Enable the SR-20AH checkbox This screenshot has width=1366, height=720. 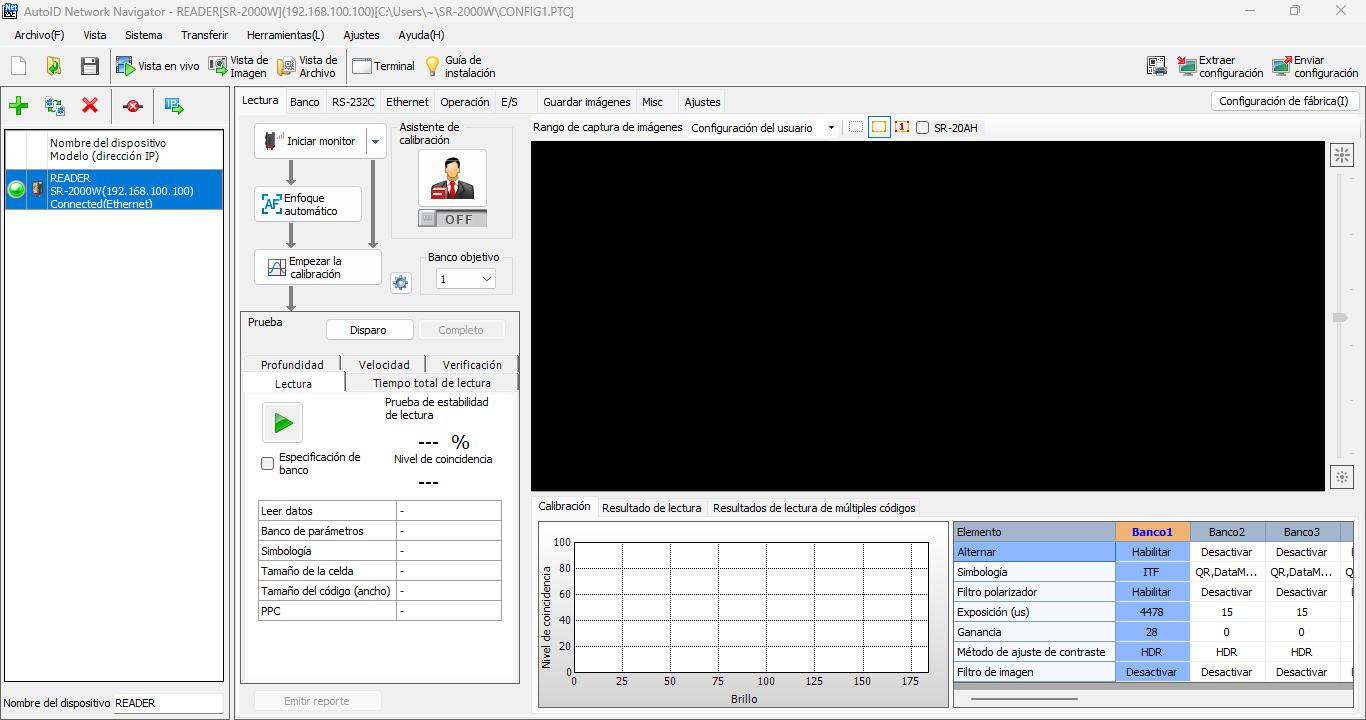[x=922, y=128]
